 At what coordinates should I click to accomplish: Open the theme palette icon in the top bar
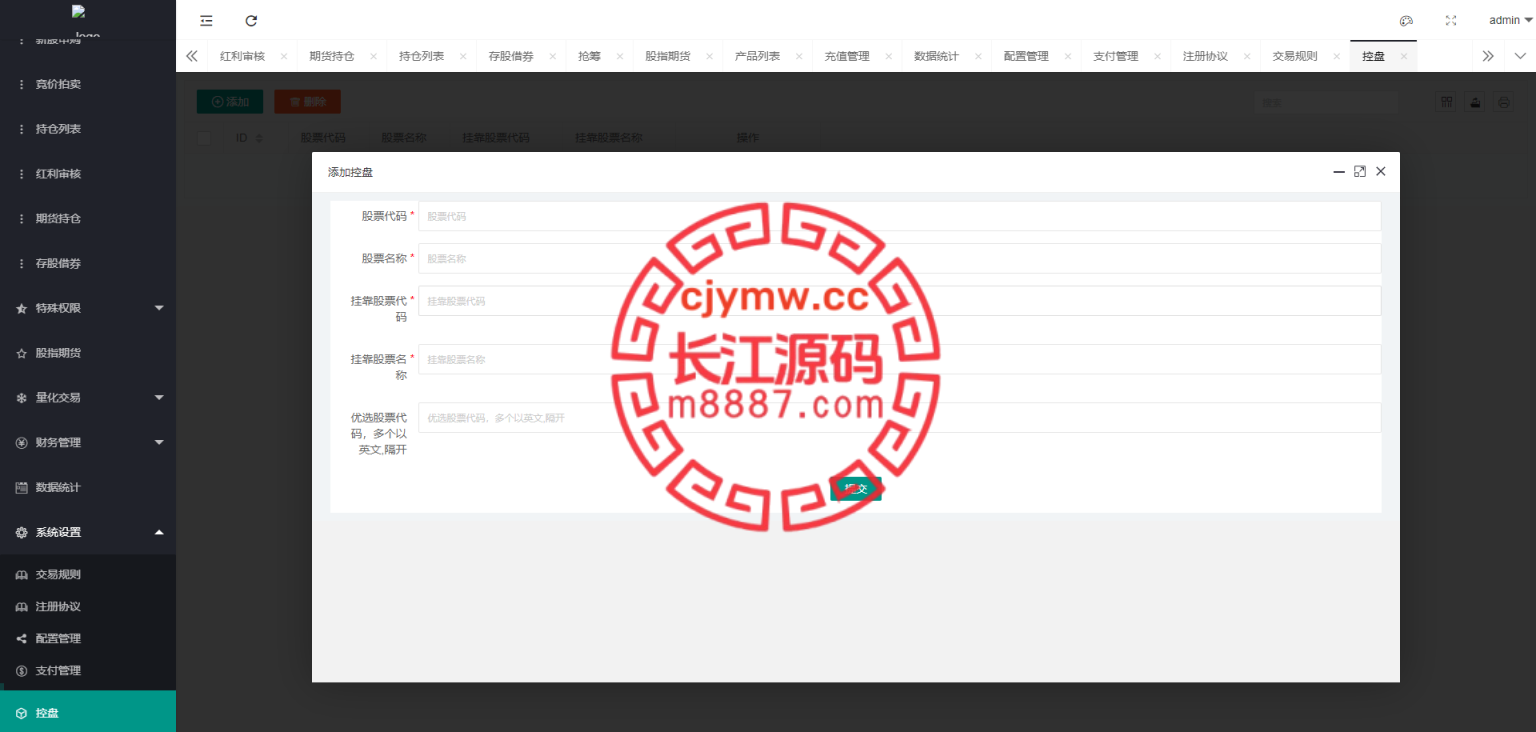click(x=1406, y=20)
